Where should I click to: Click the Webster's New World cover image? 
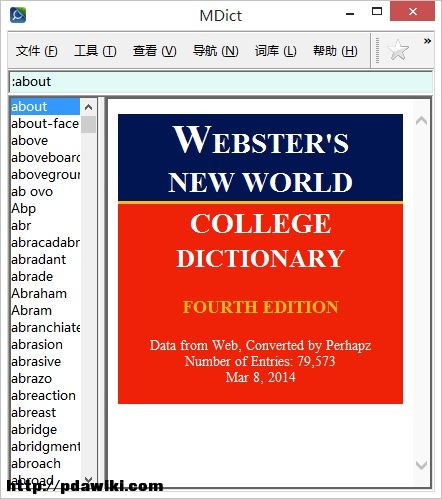tap(260, 259)
